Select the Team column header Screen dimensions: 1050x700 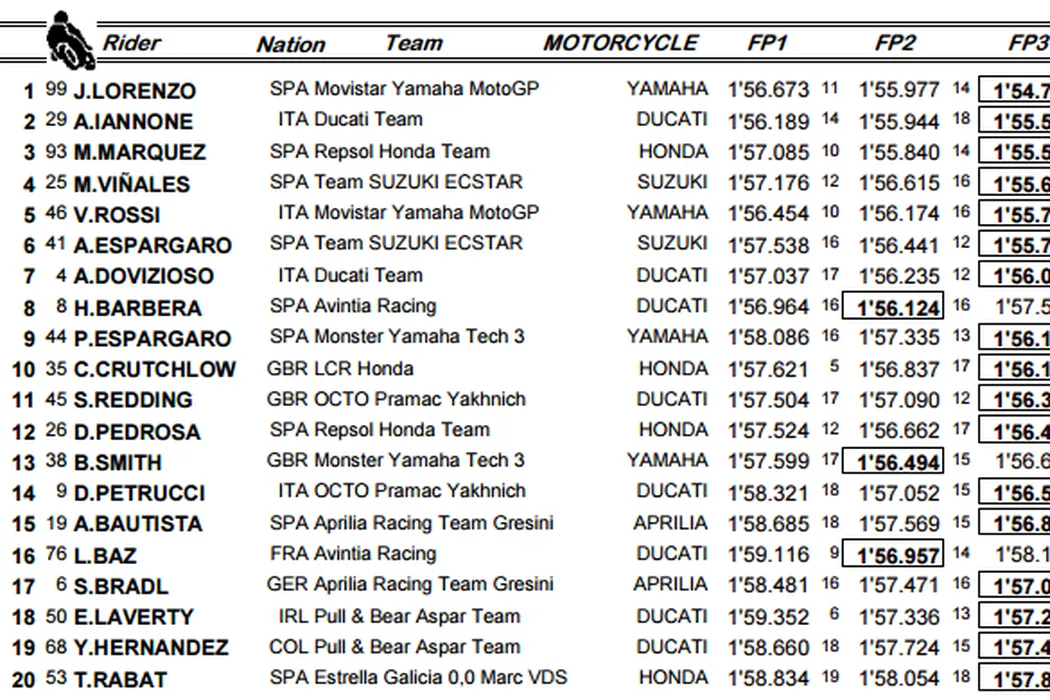pos(413,43)
